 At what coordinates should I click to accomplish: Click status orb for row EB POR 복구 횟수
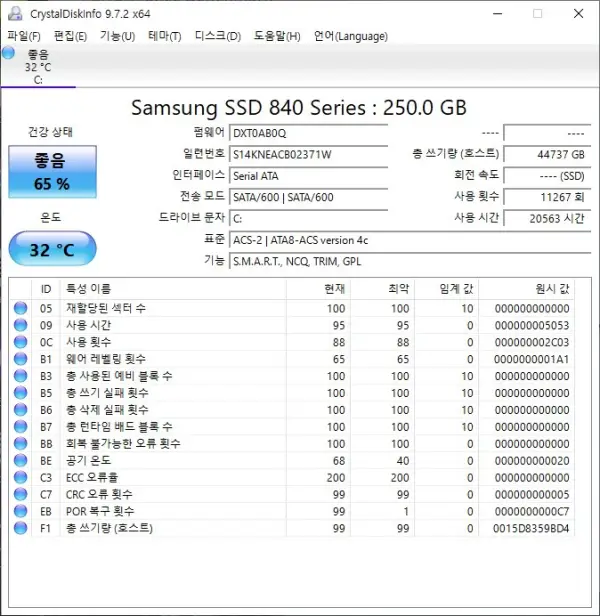coord(20,511)
